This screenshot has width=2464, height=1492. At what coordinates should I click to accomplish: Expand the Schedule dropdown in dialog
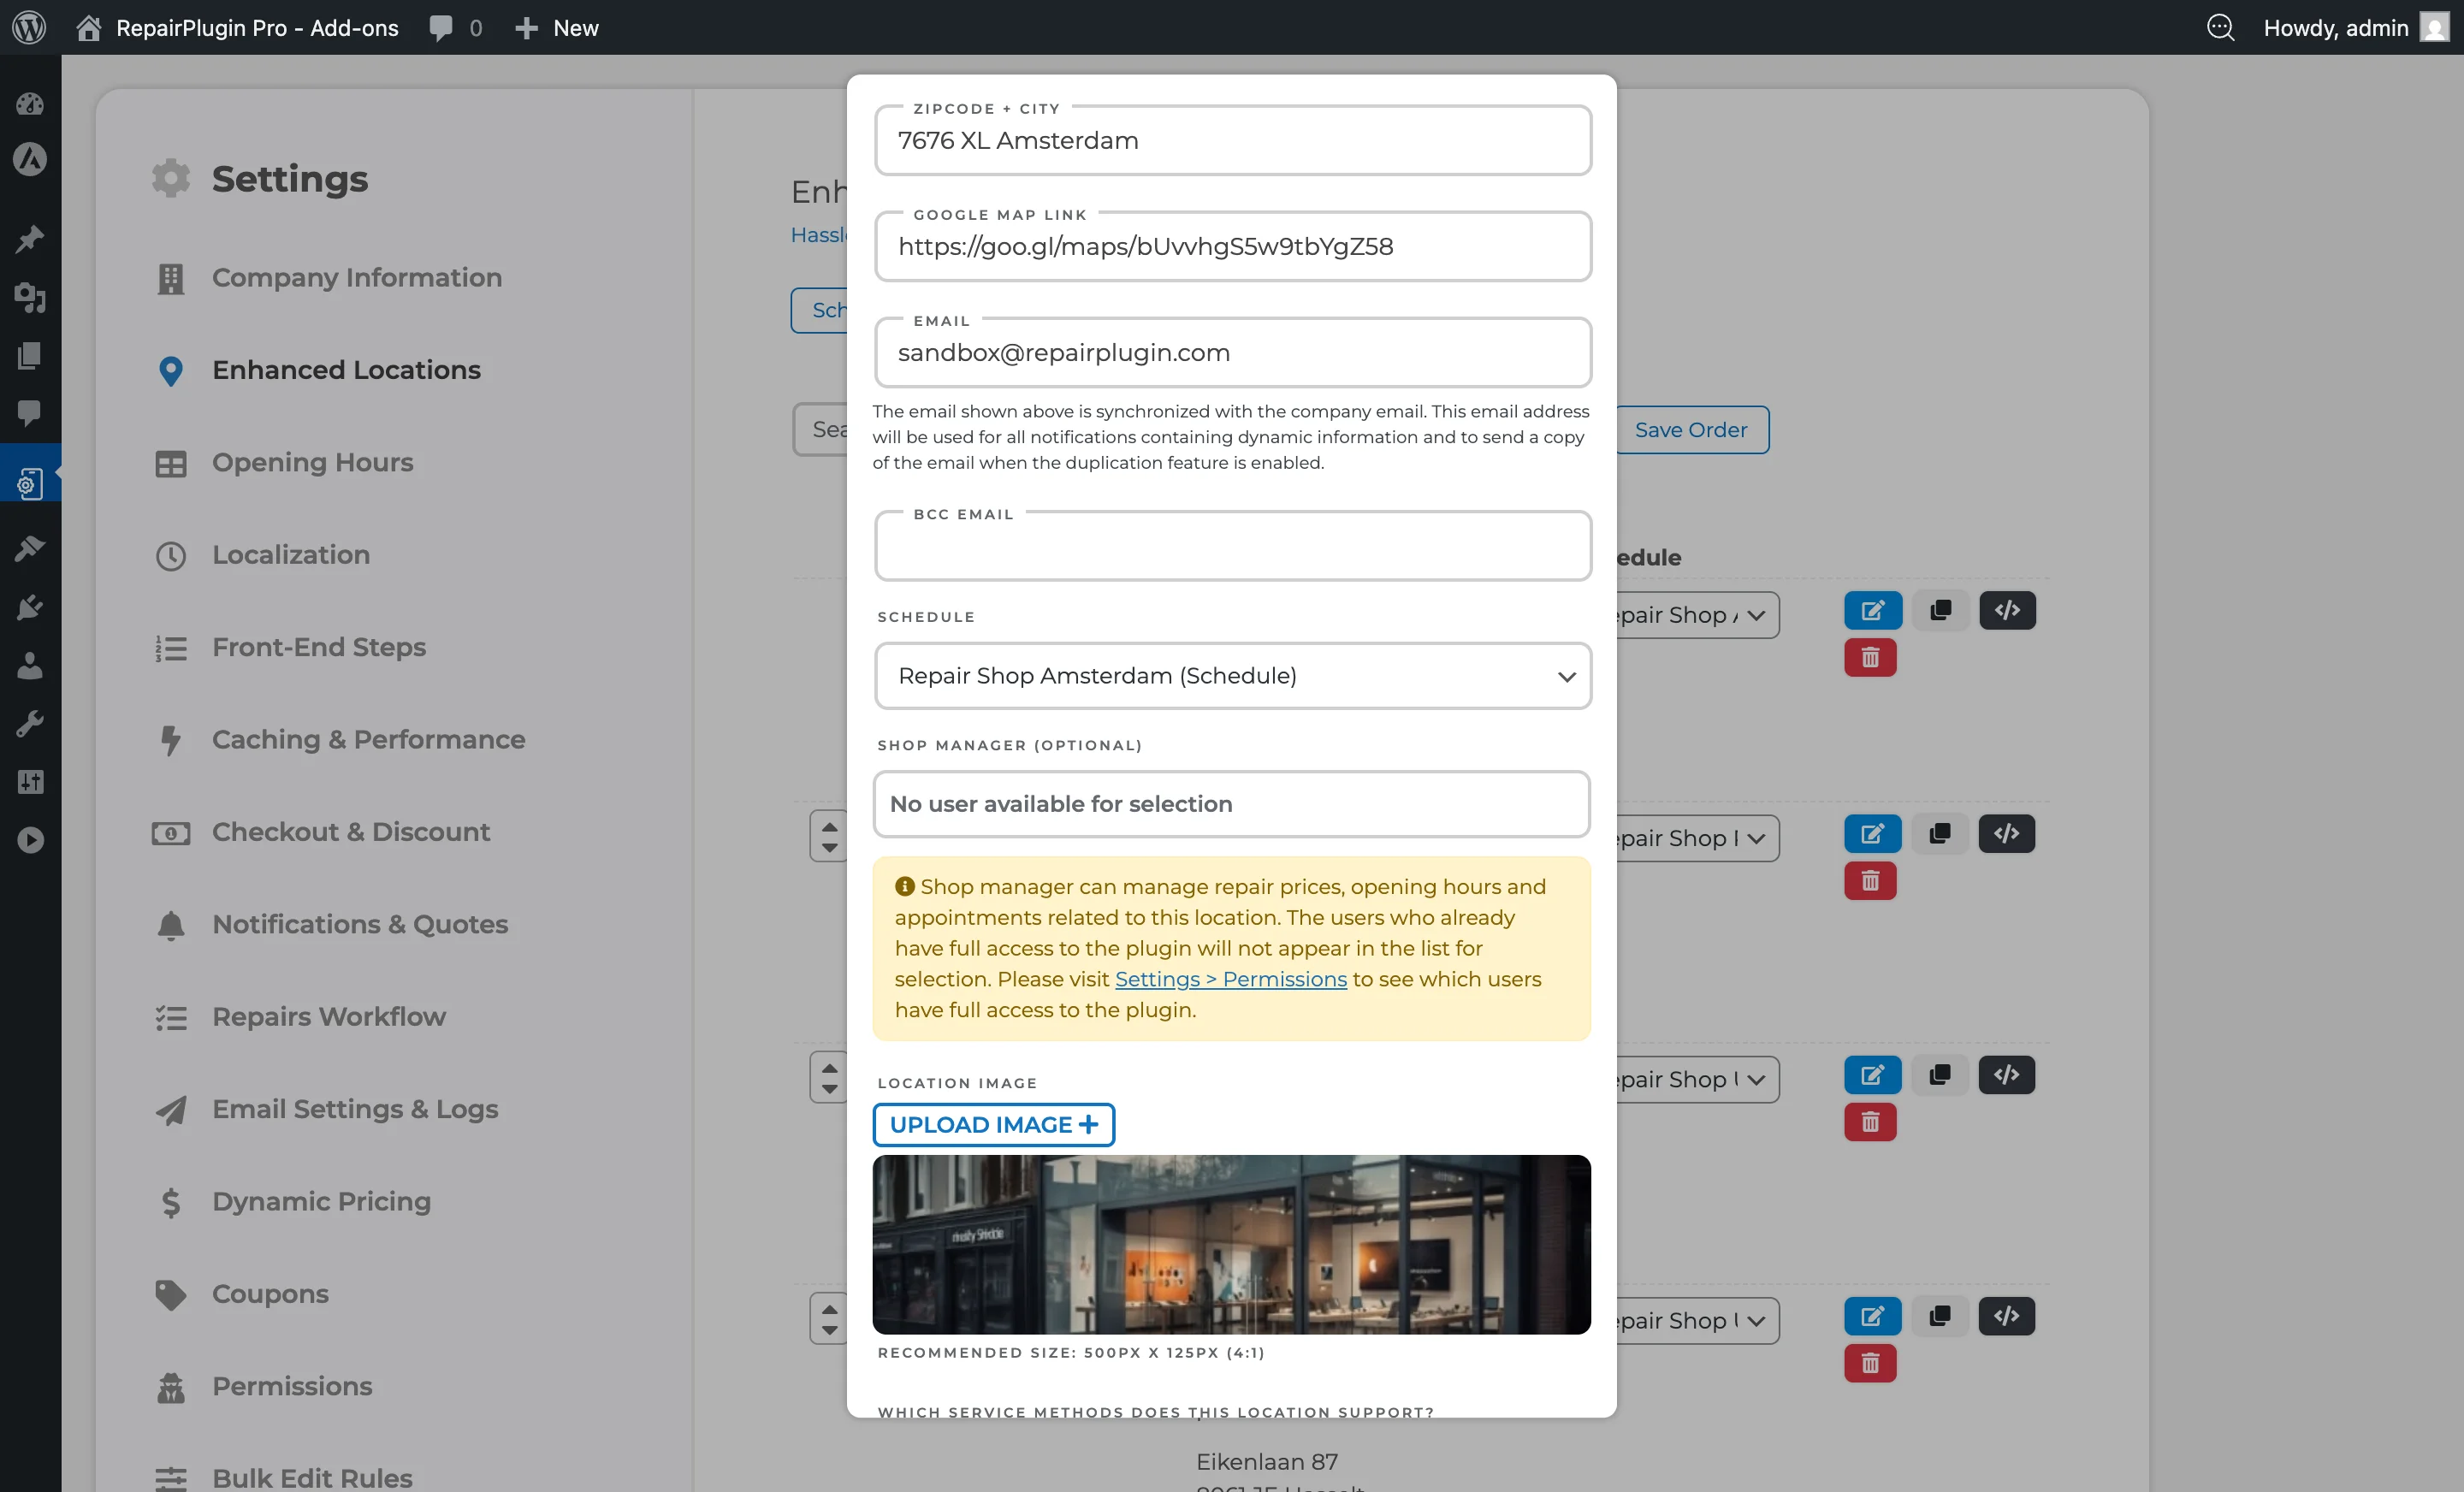point(1232,676)
